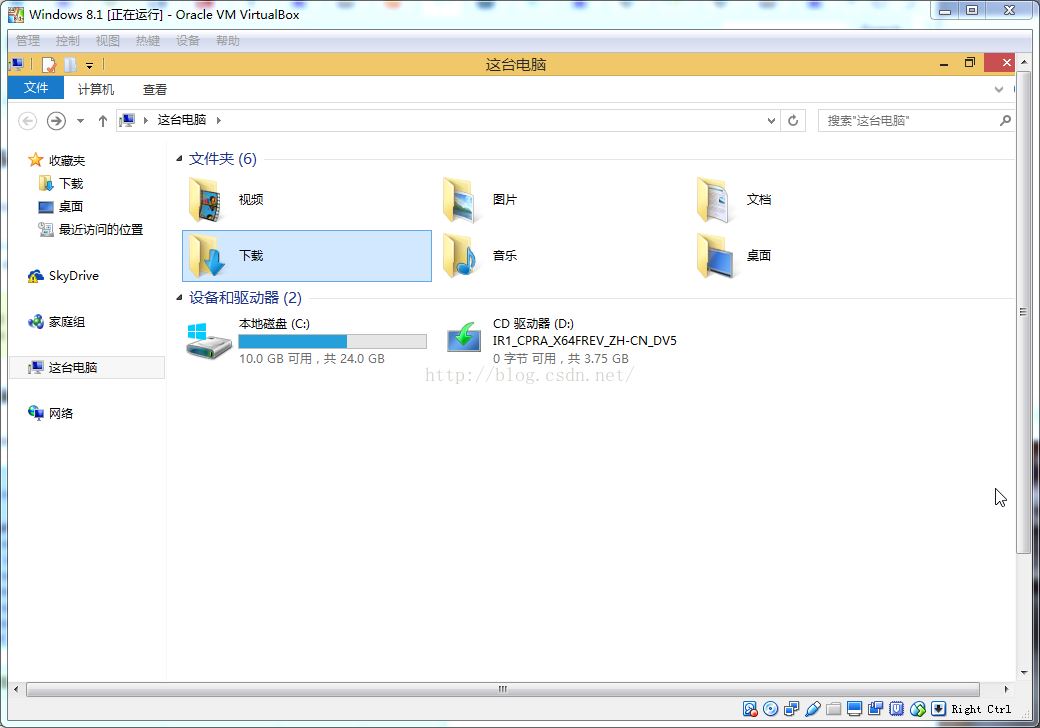Click the 这台电脑 breadcrumb in the address bar

182,120
